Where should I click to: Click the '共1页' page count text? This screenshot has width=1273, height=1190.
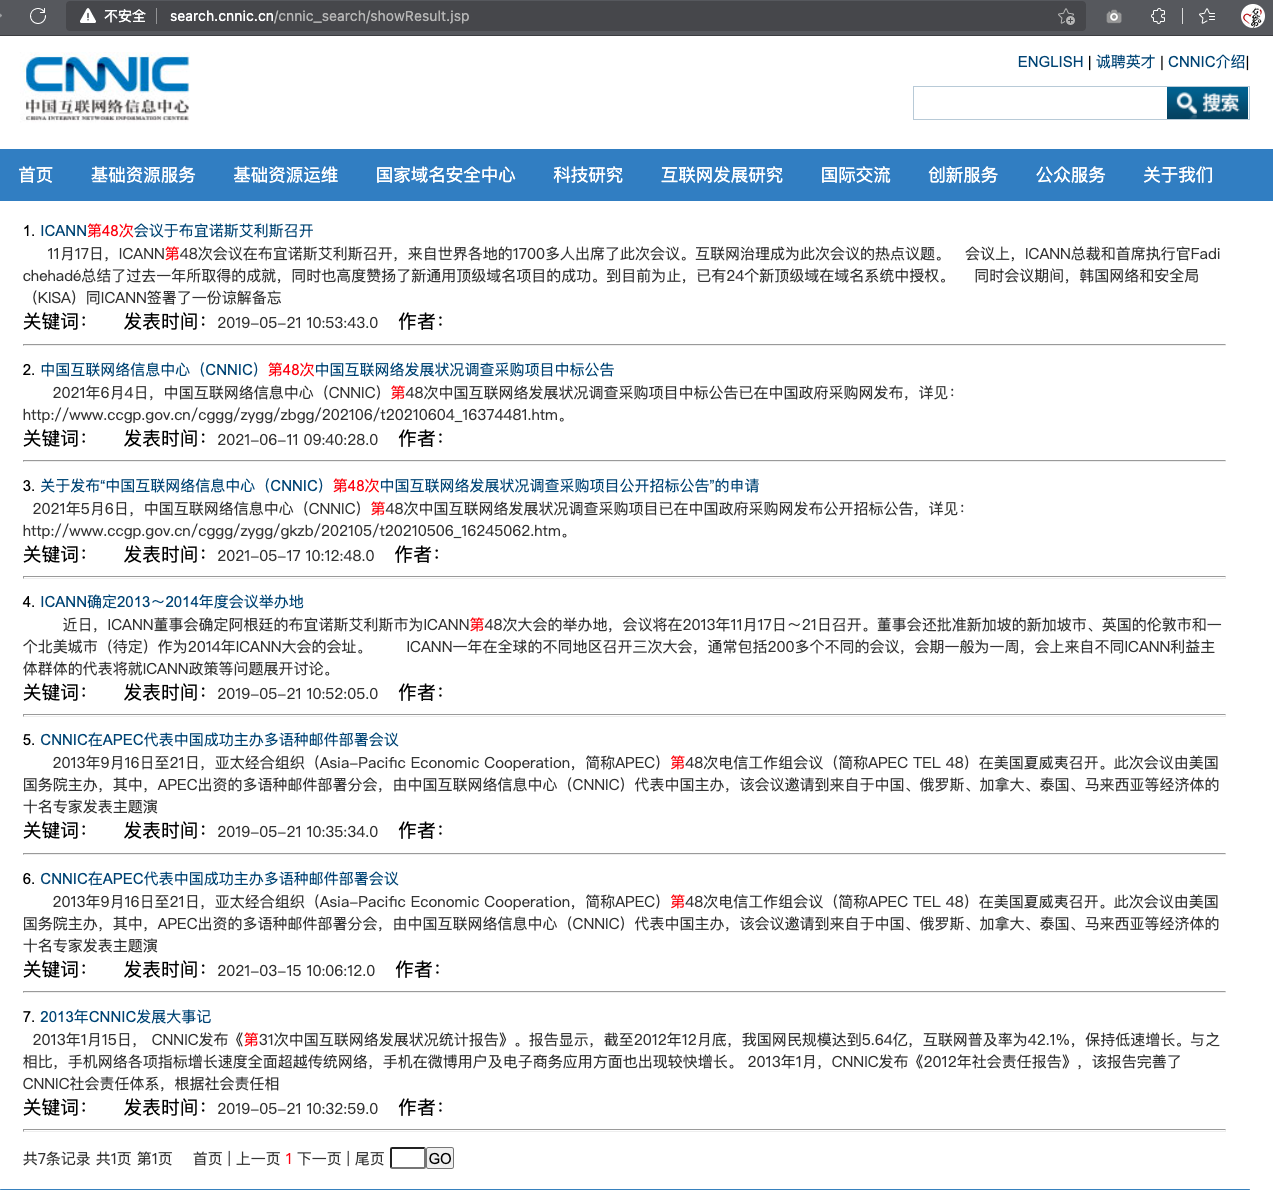click(x=113, y=1159)
